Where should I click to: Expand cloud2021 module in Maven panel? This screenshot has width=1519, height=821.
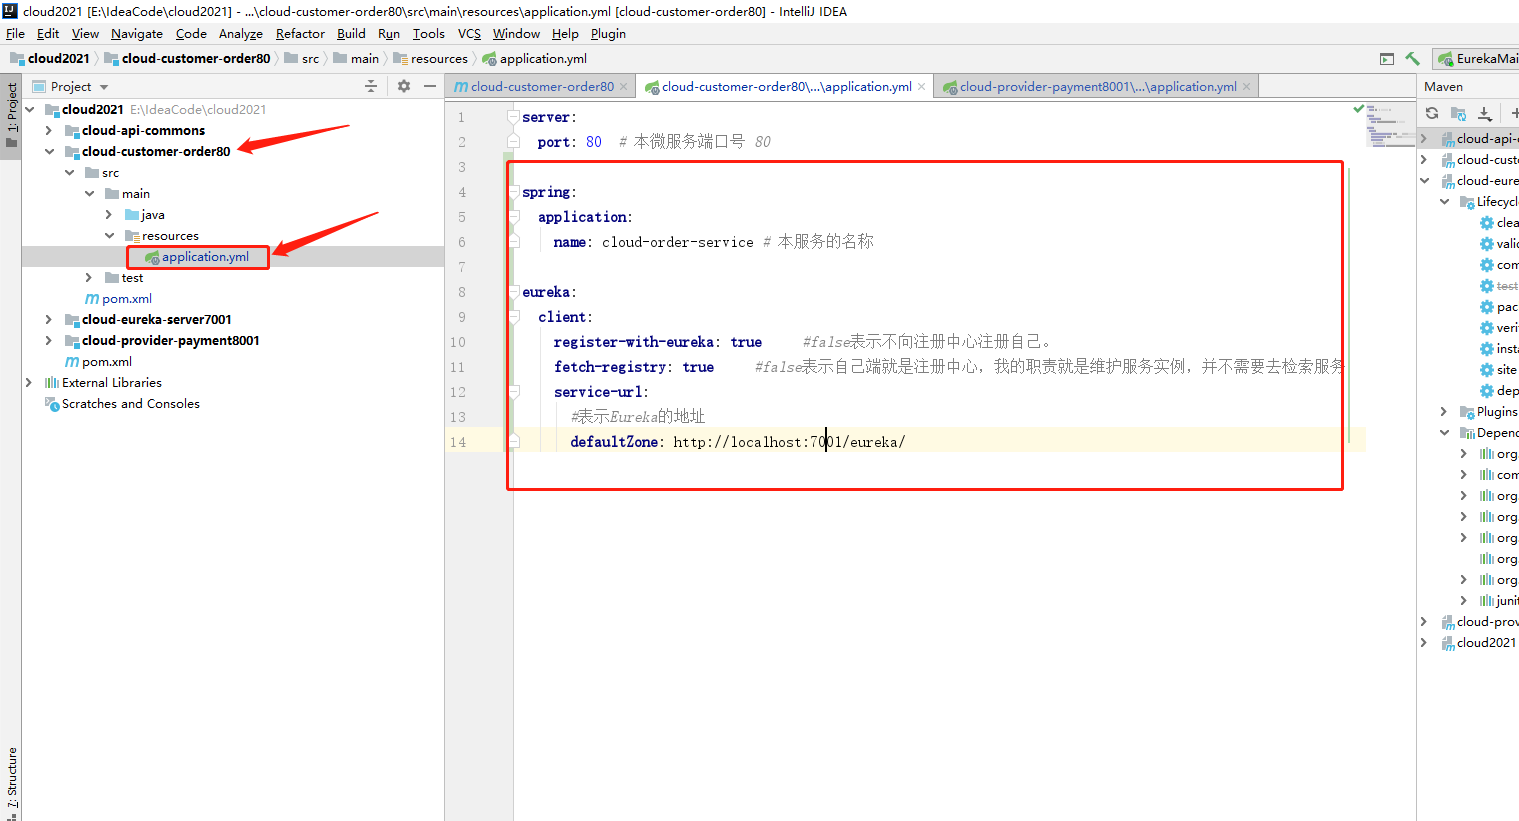tap(1425, 643)
